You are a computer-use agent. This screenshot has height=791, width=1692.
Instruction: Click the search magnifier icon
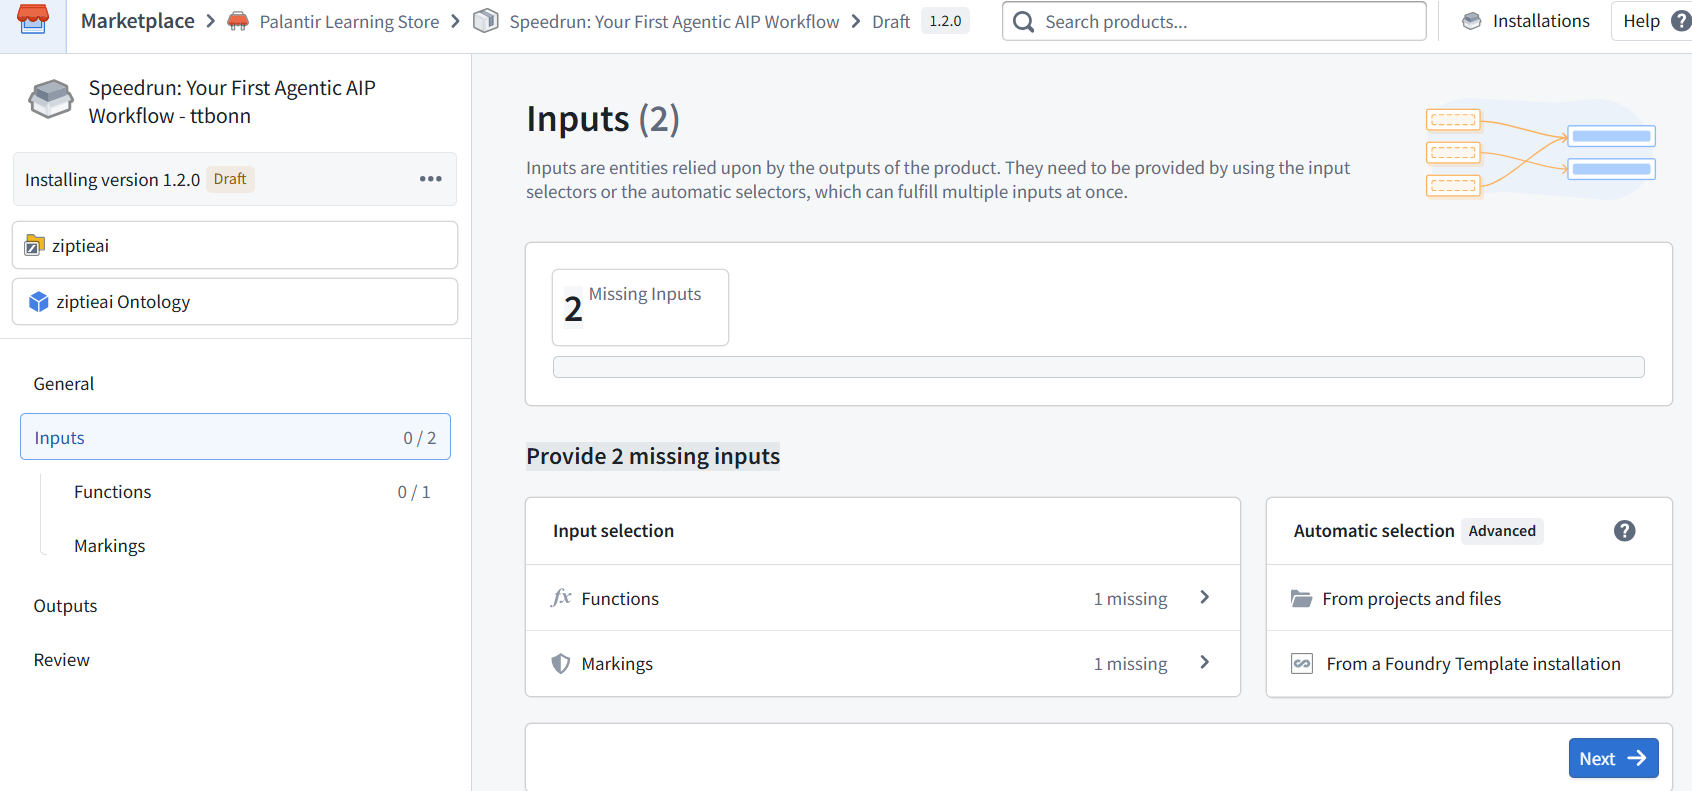click(x=1023, y=22)
